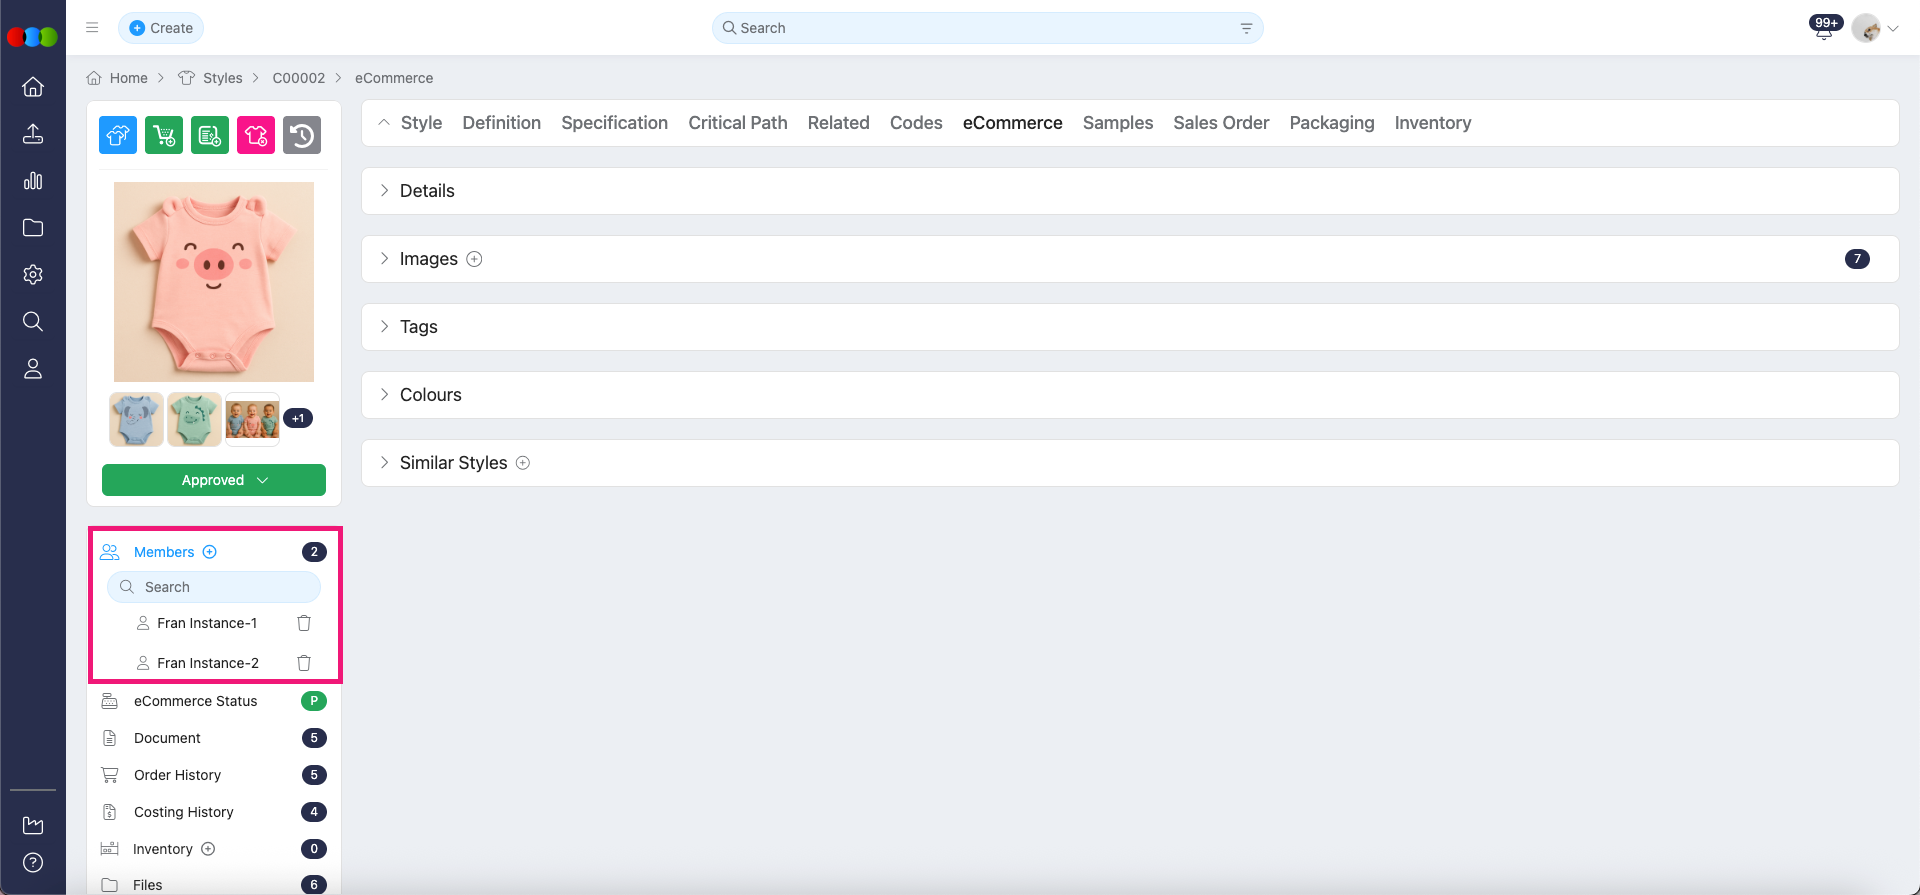Open the grey history clock icon
This screenshot has width=1920, height=895.
tap(302, 135)
